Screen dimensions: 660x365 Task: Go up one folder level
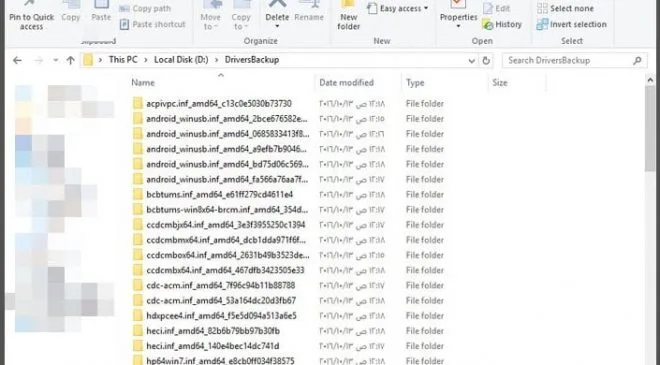(70, 60)
